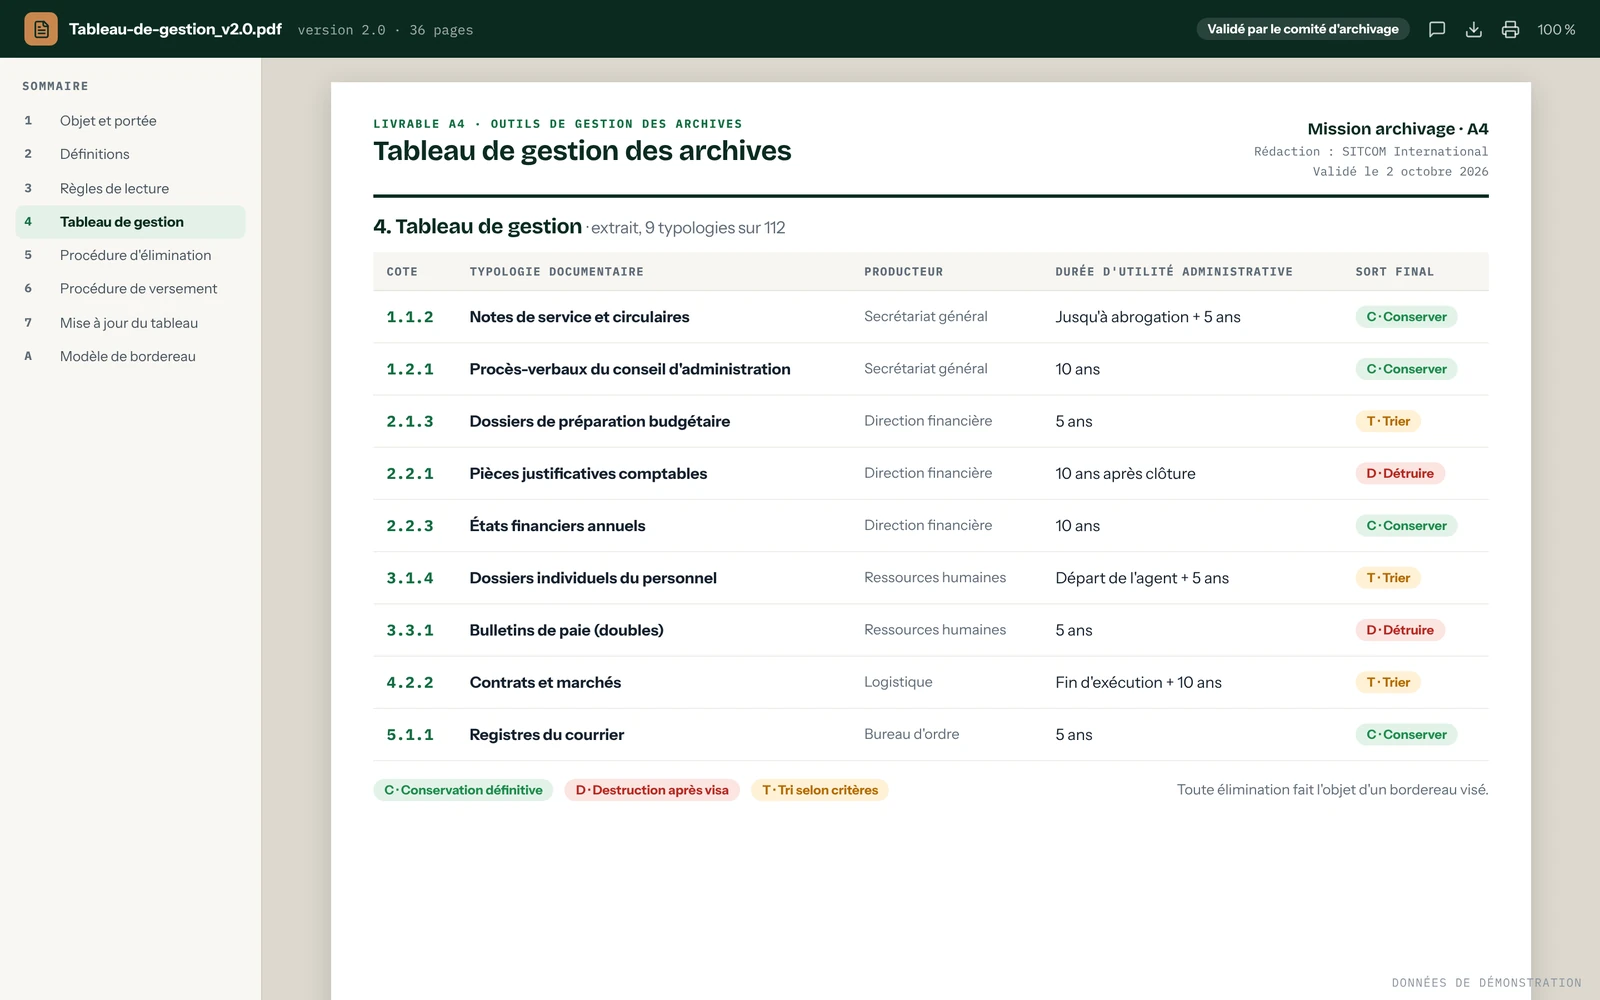Image resolution: width=1600 pixels, height=1000 pixels.
Task: Open annex 'Modèle de bordereau'
Action: point(130,356)
